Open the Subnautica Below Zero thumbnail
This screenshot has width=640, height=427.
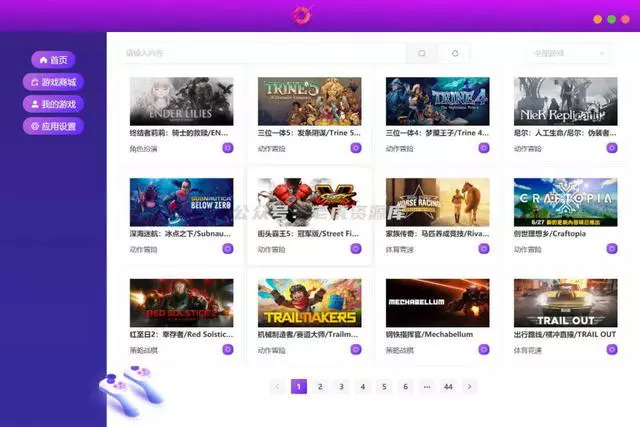[x=182, y=202]
